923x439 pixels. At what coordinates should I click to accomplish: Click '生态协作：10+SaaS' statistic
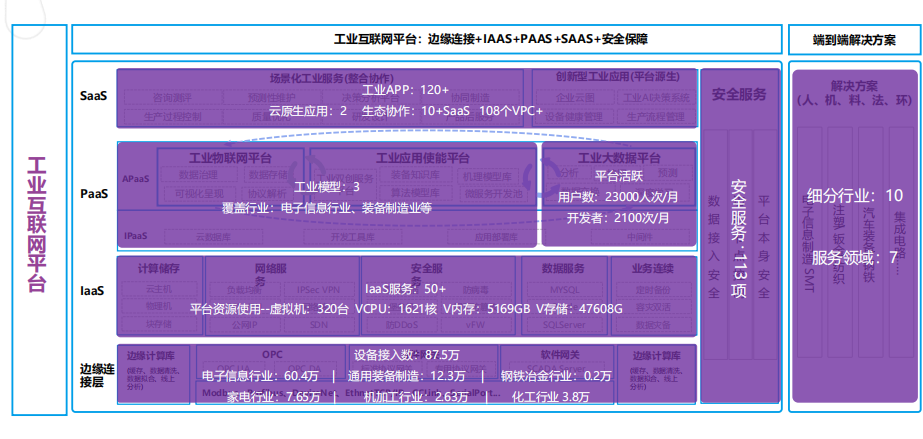point(416,111)
